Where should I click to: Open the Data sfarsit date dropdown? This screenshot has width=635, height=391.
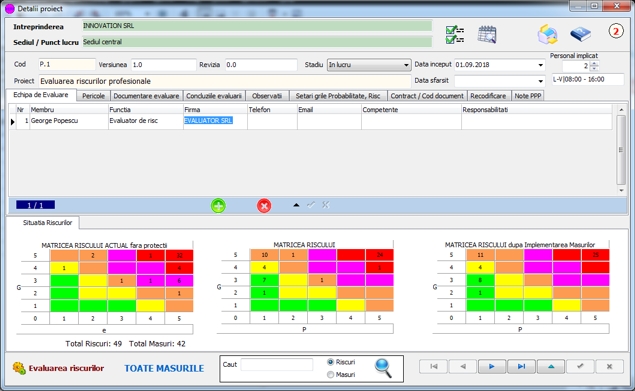[x=540, y=81]
